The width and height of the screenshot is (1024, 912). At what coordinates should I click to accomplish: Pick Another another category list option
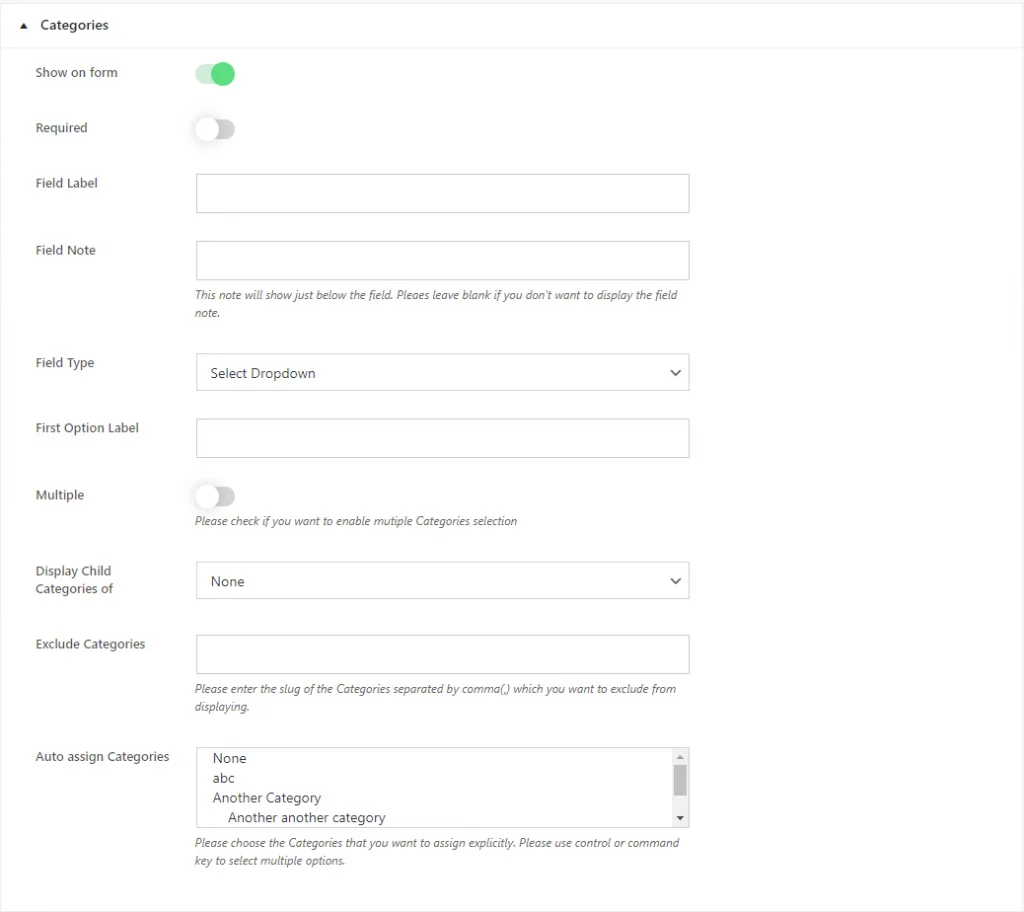[x=306, y=818]
